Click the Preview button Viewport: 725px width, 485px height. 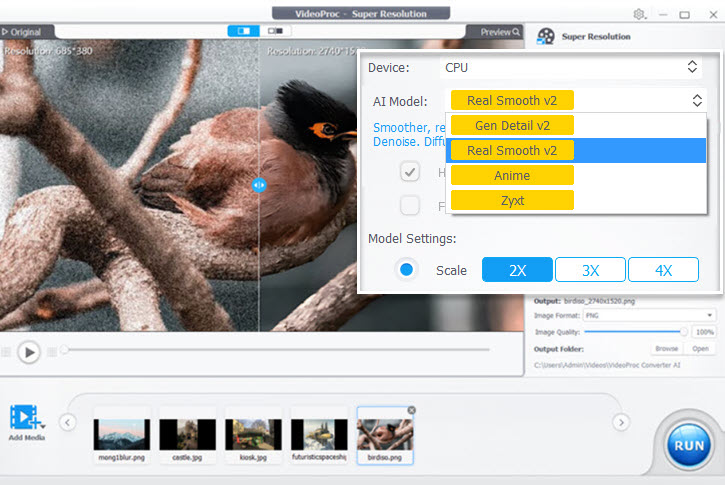tap(500, 32)
